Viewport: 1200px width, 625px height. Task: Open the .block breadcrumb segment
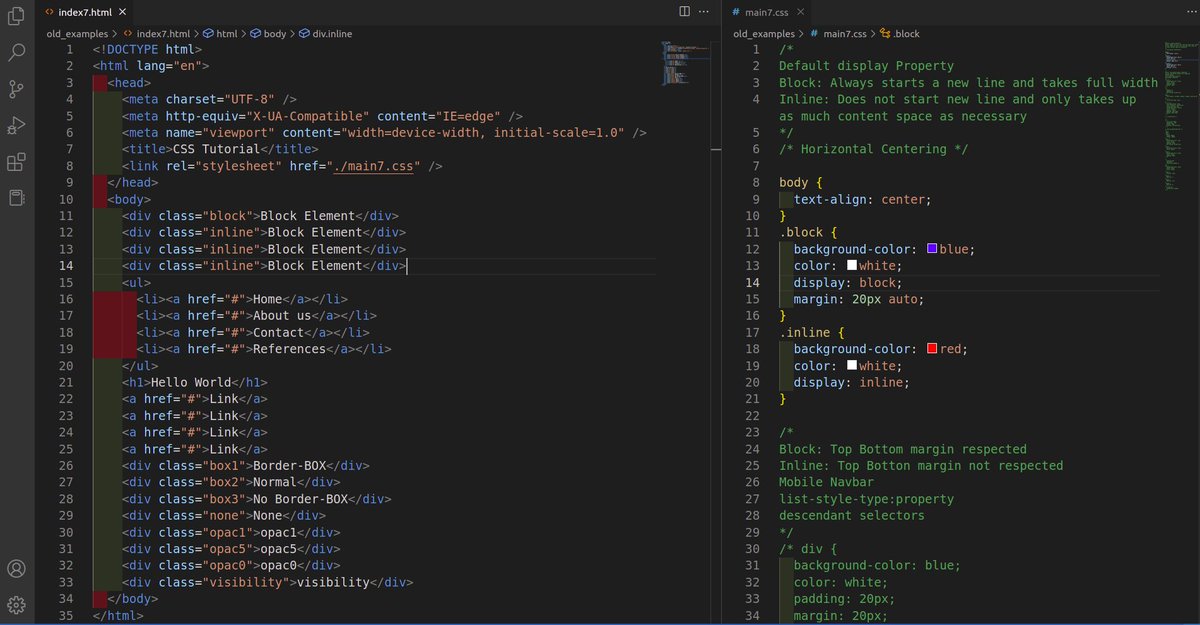(899, 33)
